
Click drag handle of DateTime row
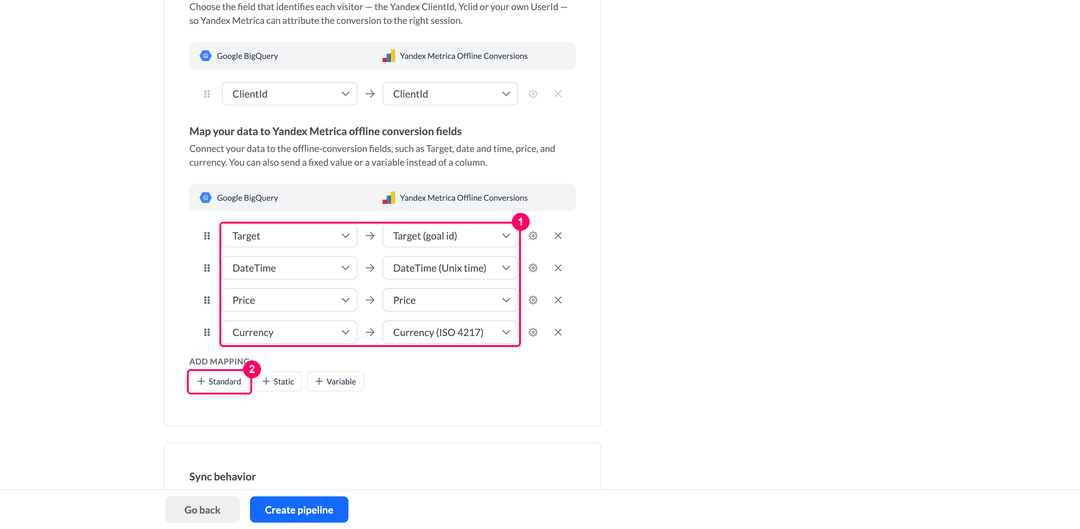207,268
